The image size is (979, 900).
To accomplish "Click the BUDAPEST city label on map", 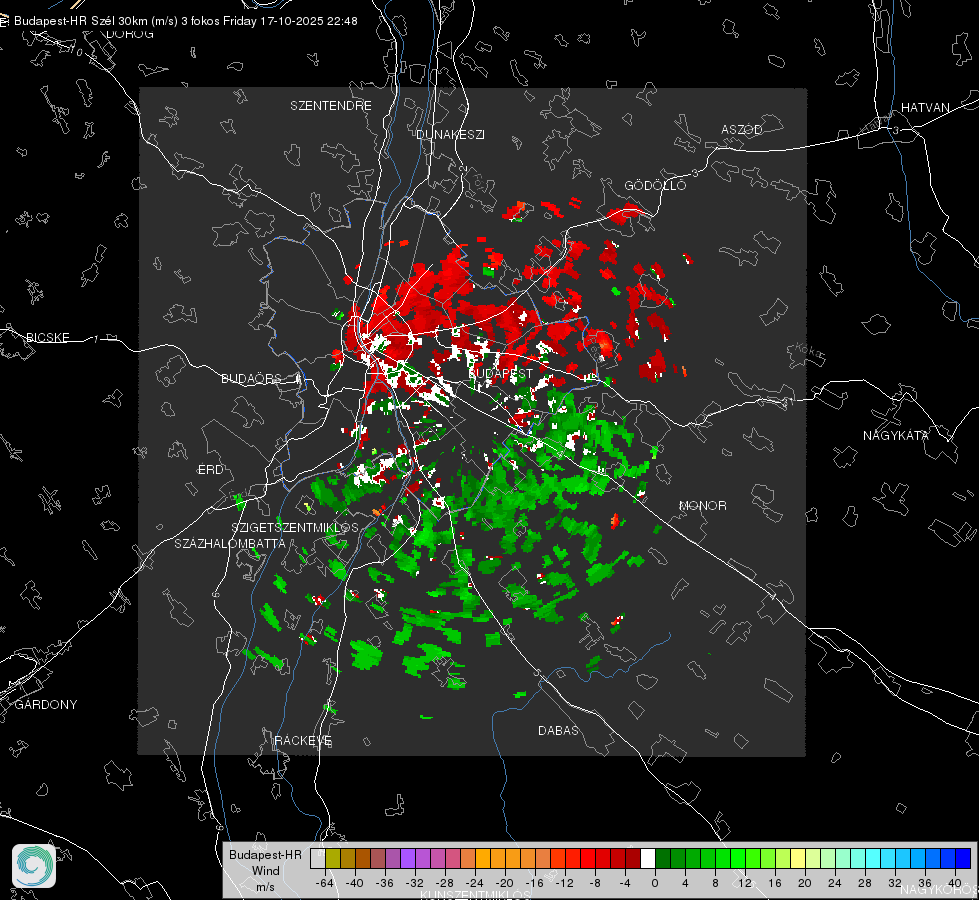I will point(500,373).
